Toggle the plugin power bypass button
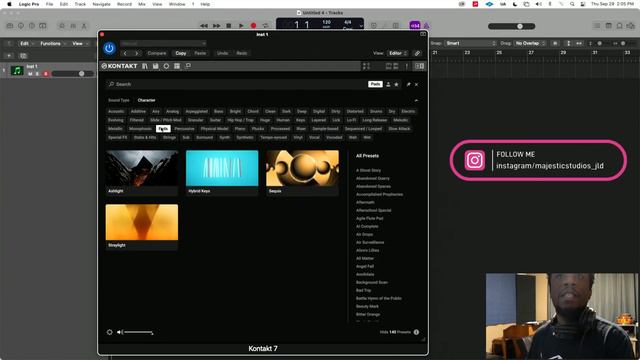Screen dimensions: 640x360 (x=109, y=48)
